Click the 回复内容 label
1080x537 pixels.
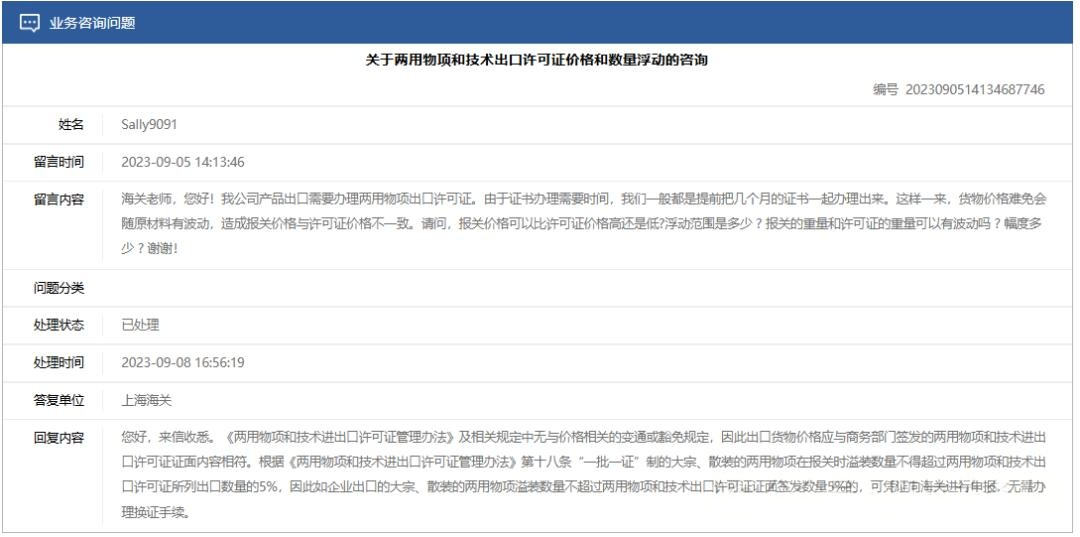tap(59, 437)
